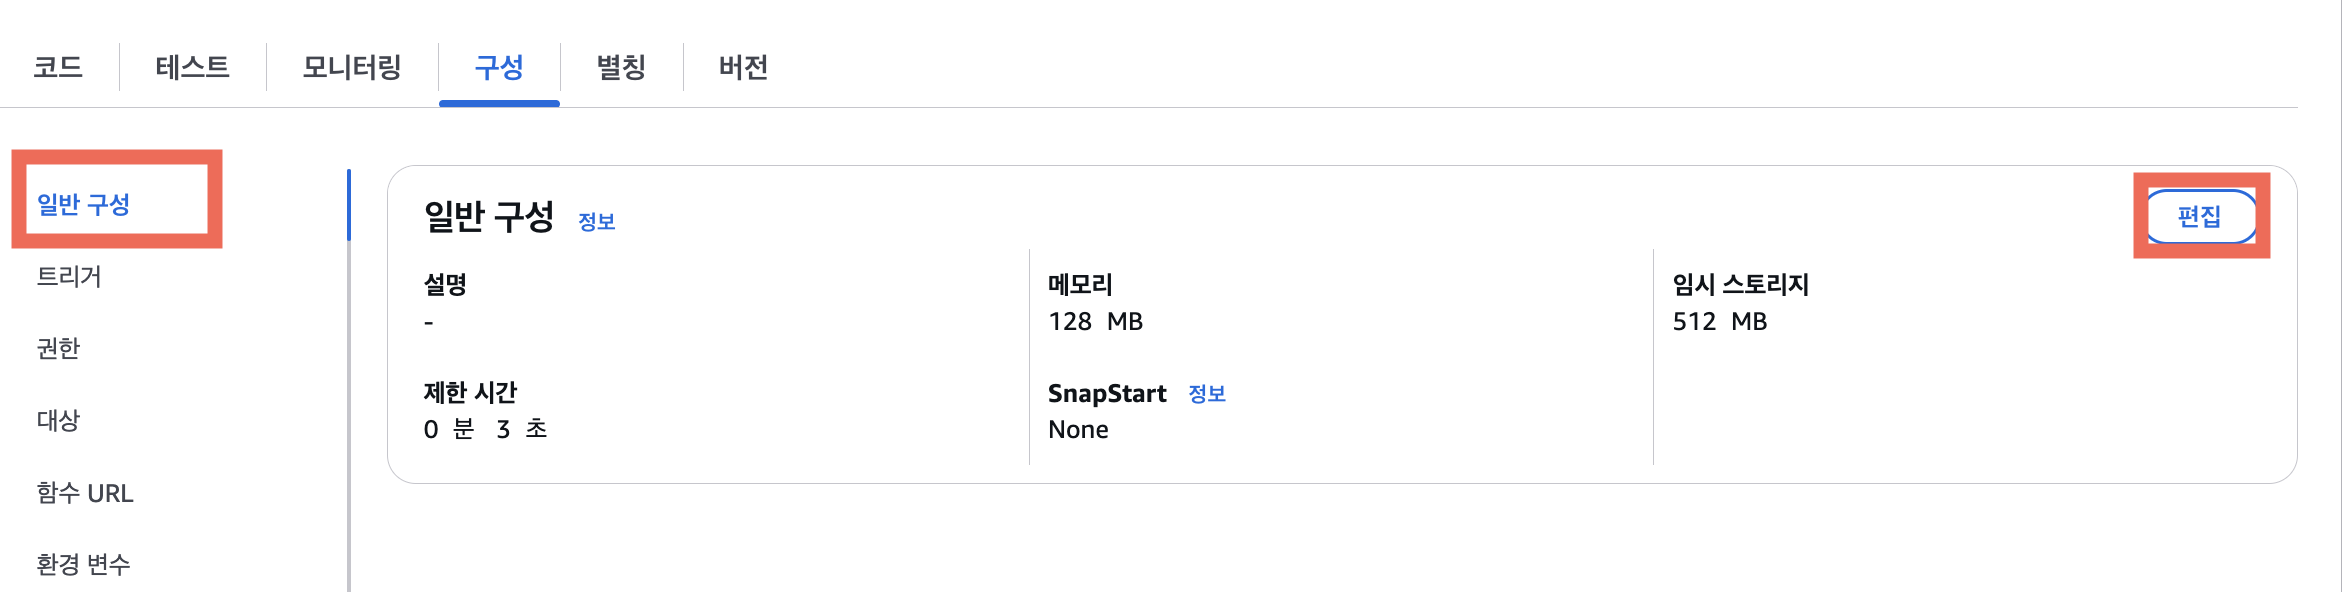
Task: Open the 테스트 tab
Action: (x=192, y=67)
